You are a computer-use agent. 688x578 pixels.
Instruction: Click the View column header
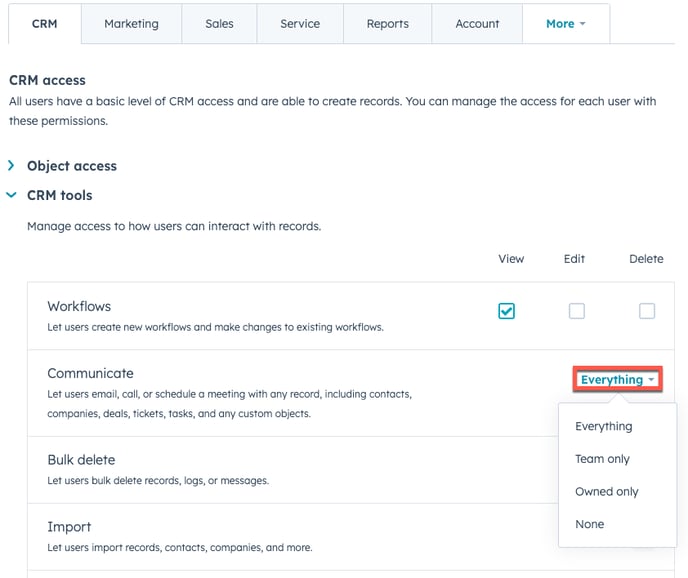[511, 259]
